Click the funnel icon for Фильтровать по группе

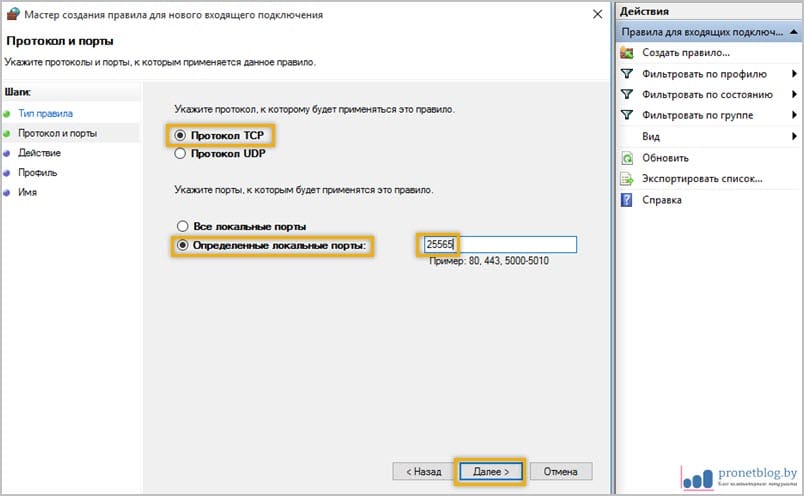pos(627,116)
